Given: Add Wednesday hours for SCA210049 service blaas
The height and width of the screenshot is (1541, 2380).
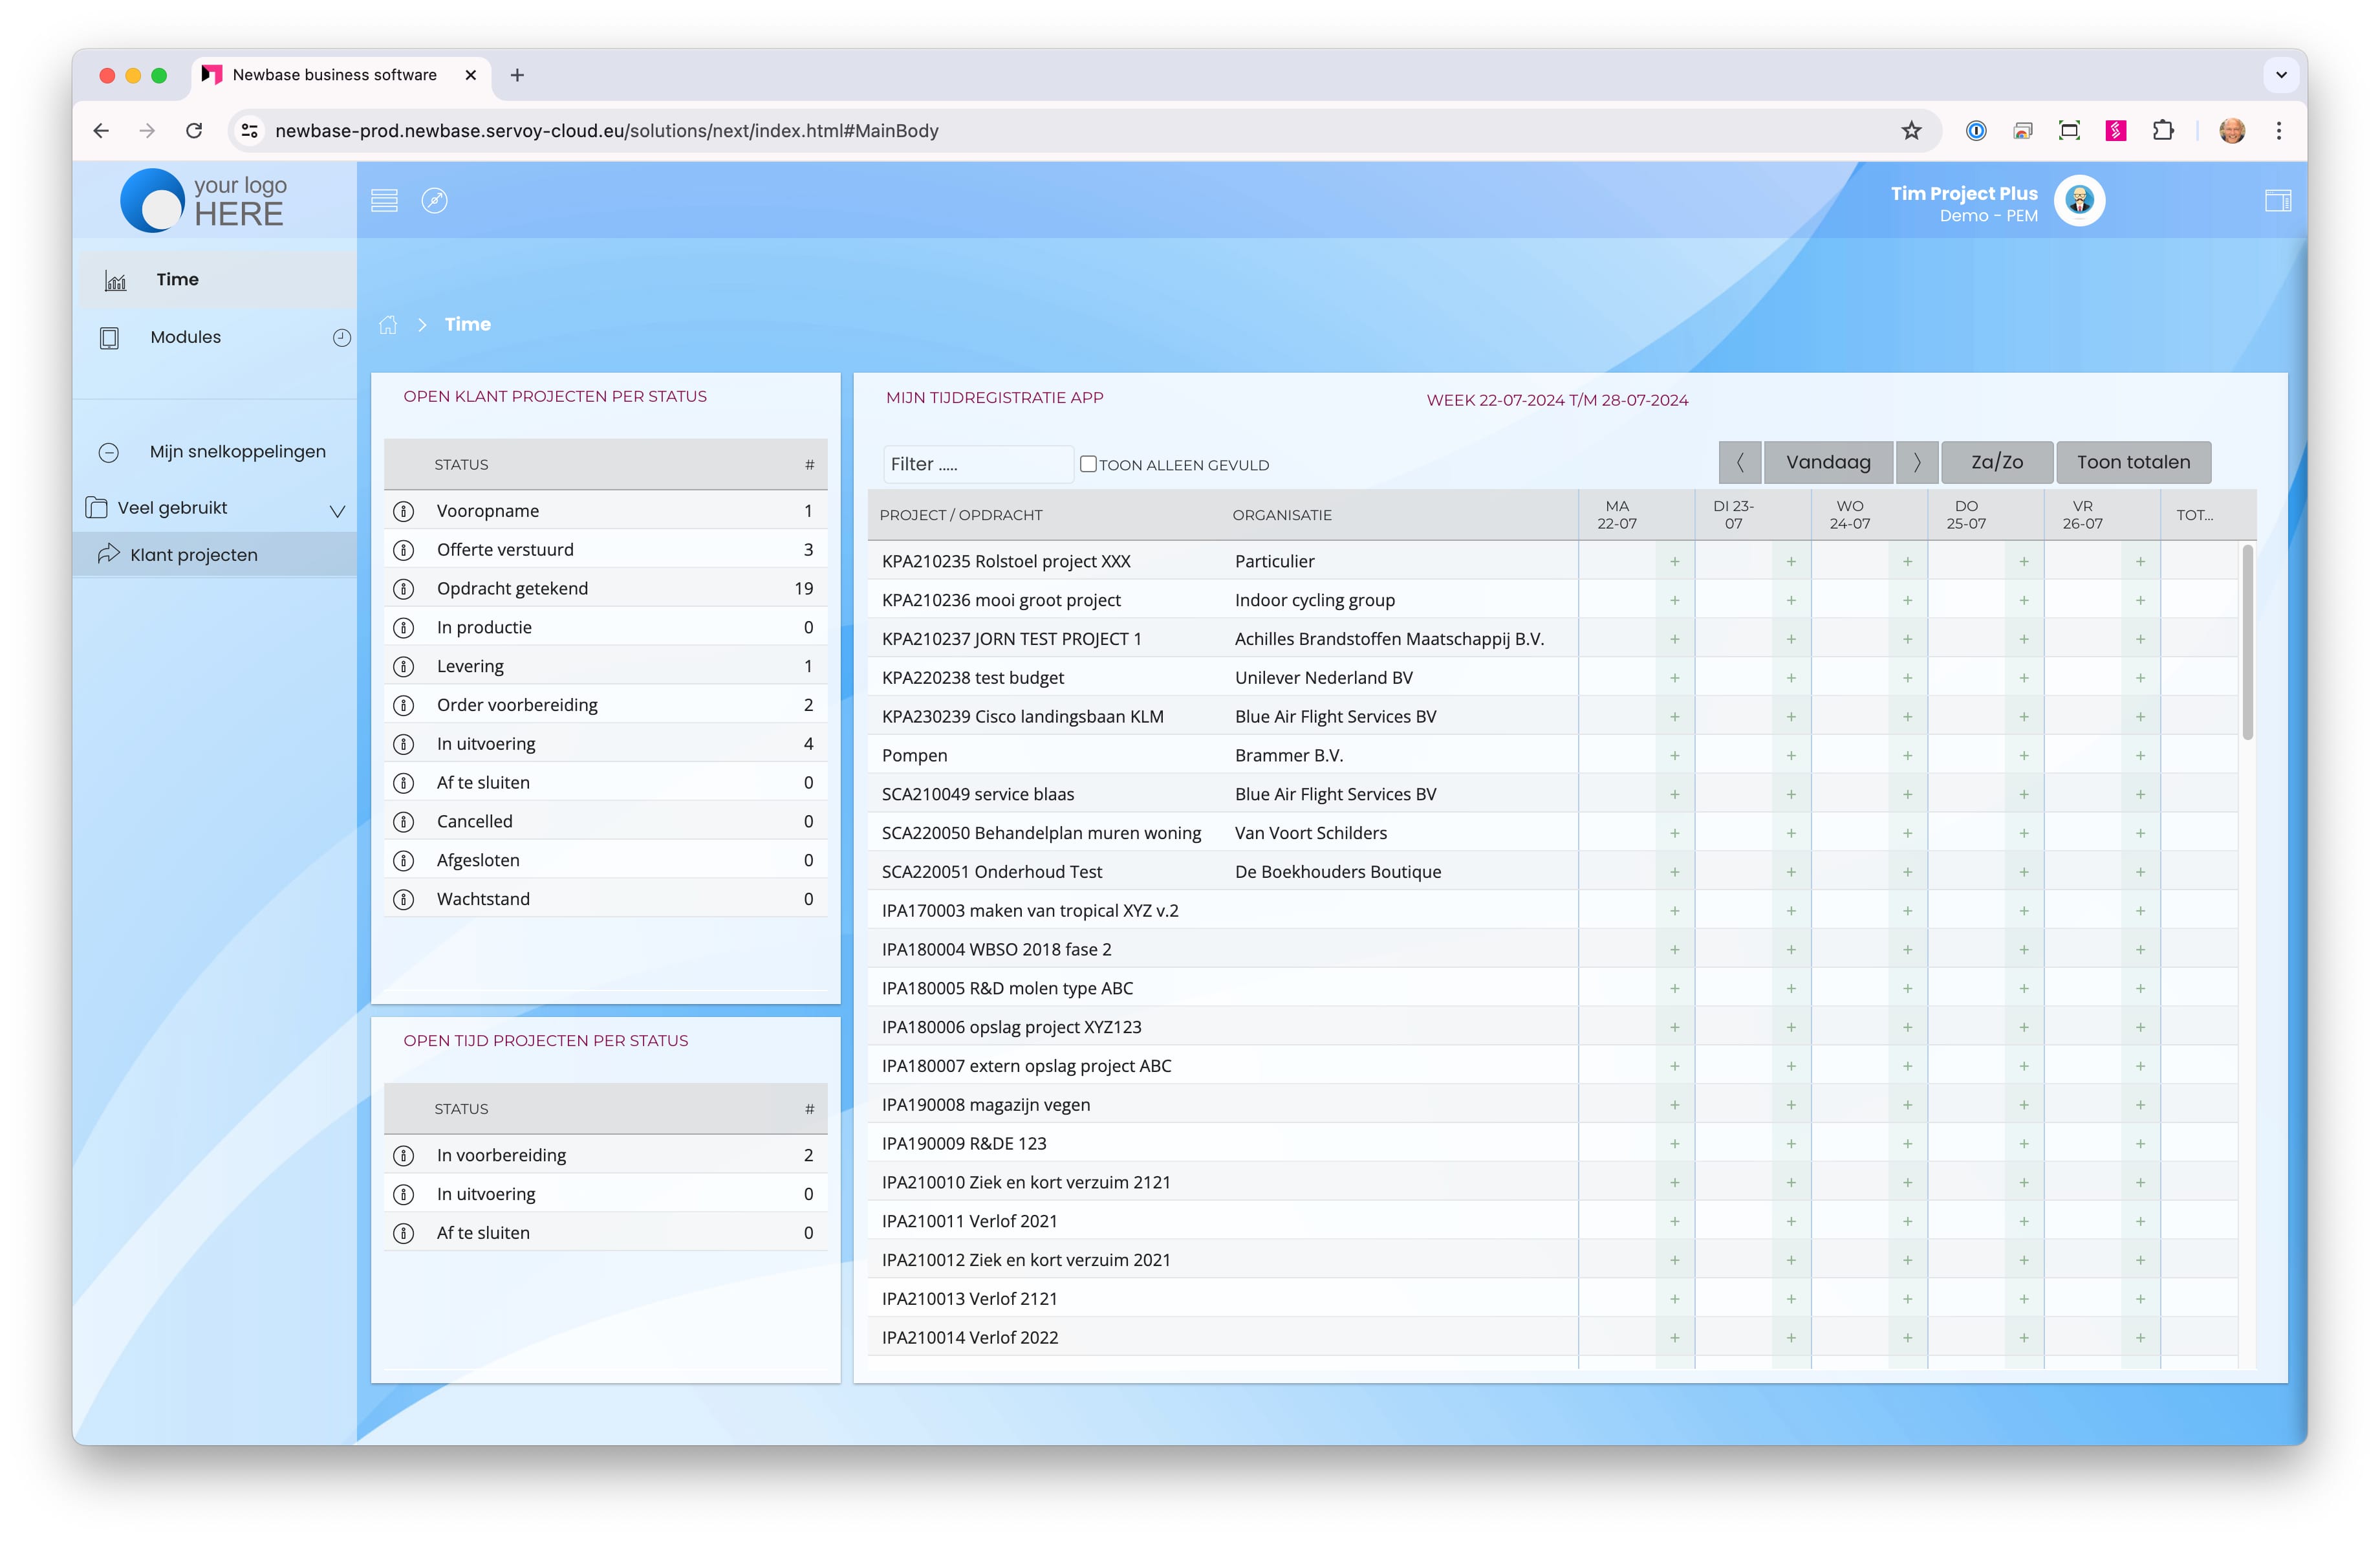Looking at the screenshot, I should 1907,795.
